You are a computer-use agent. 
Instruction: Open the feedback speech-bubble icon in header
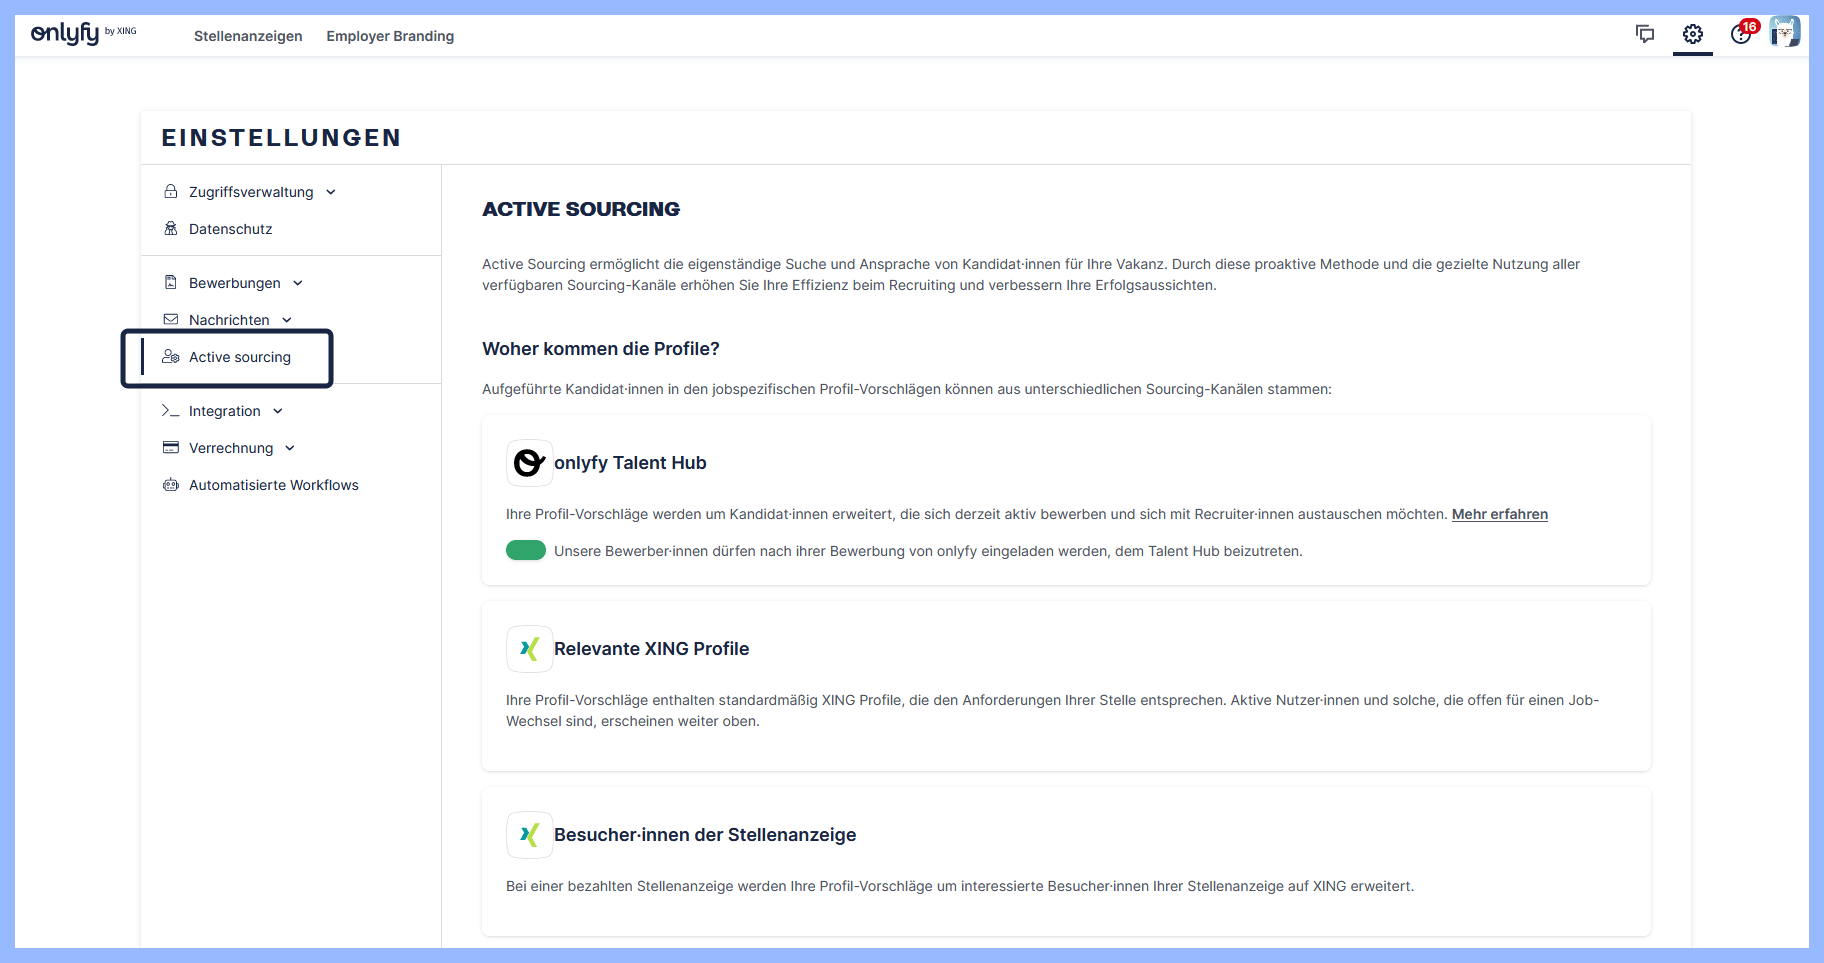pyautogui.click(x=1645, y=33)
